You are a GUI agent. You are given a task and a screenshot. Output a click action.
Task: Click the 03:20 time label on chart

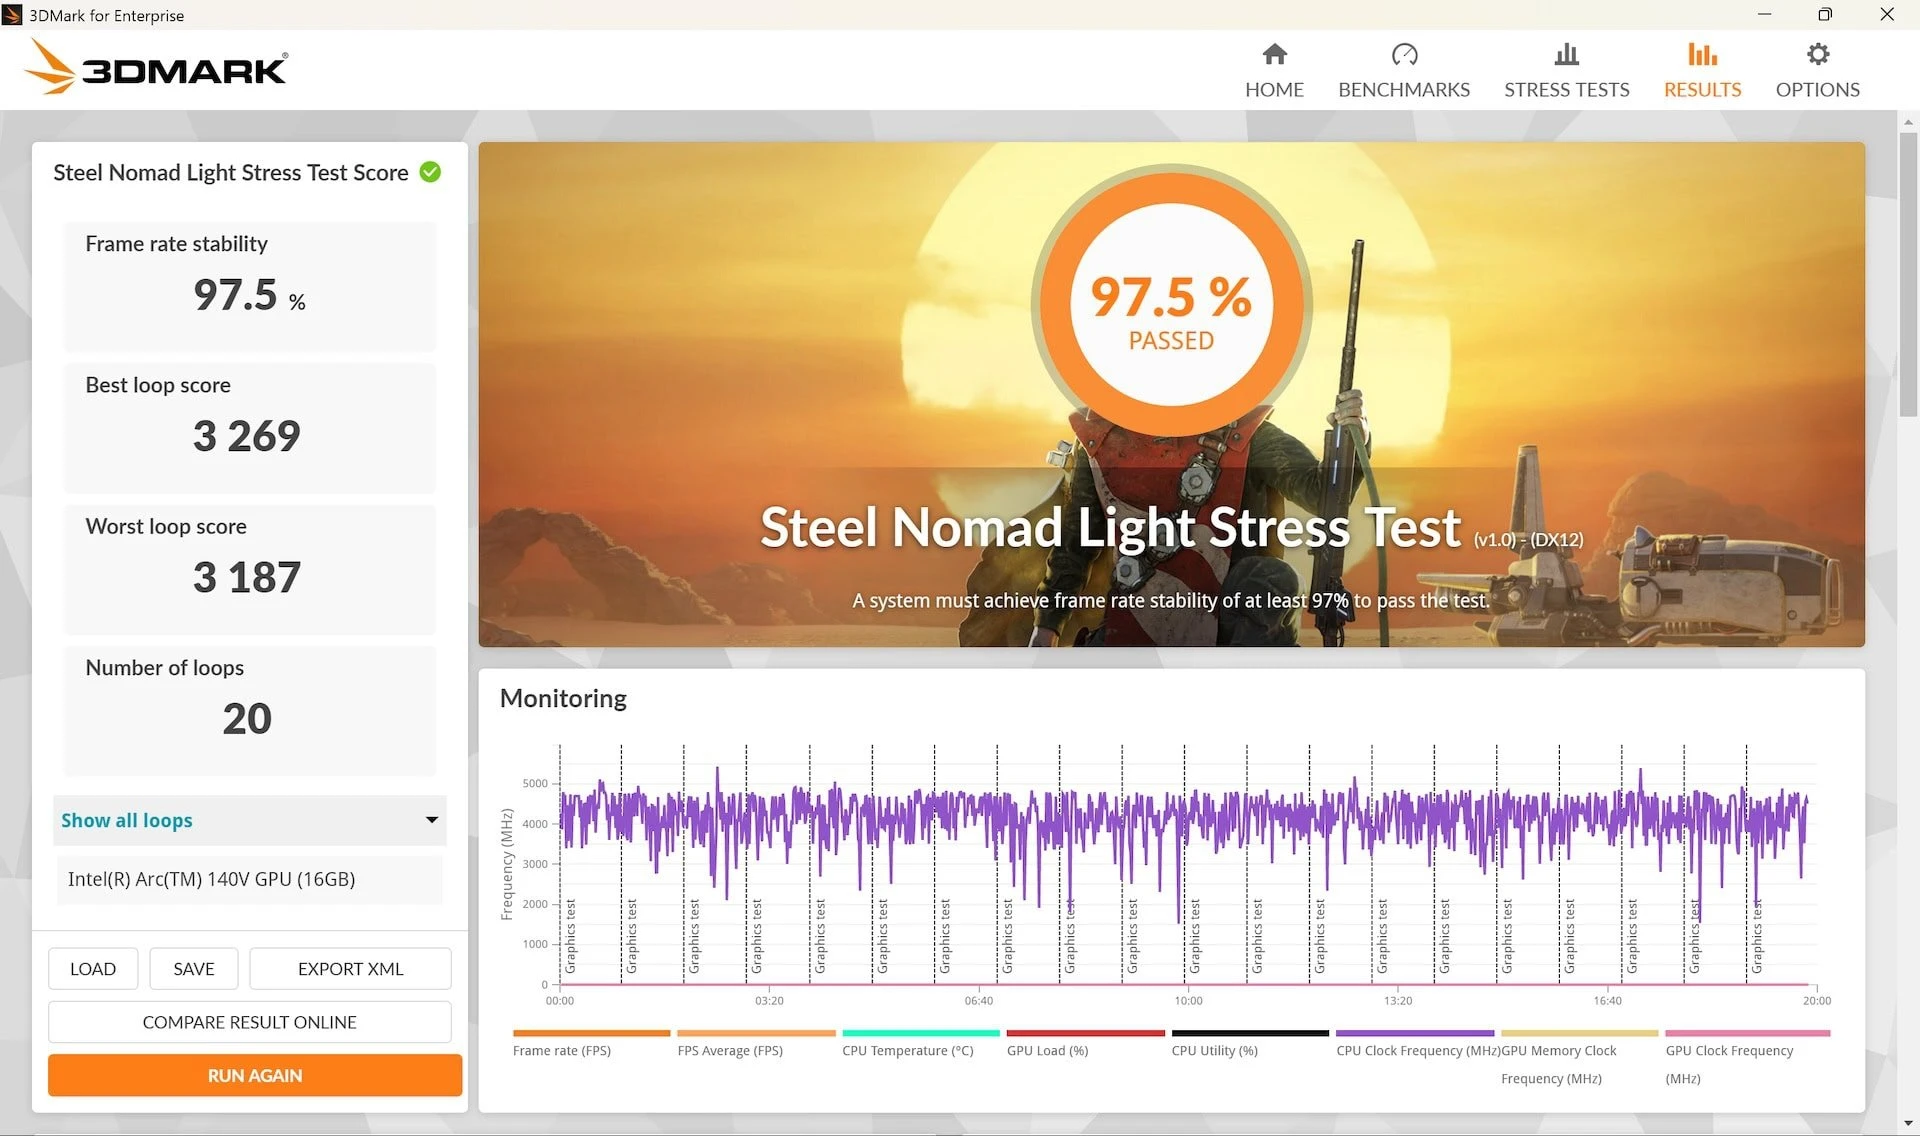(769, 1000)
